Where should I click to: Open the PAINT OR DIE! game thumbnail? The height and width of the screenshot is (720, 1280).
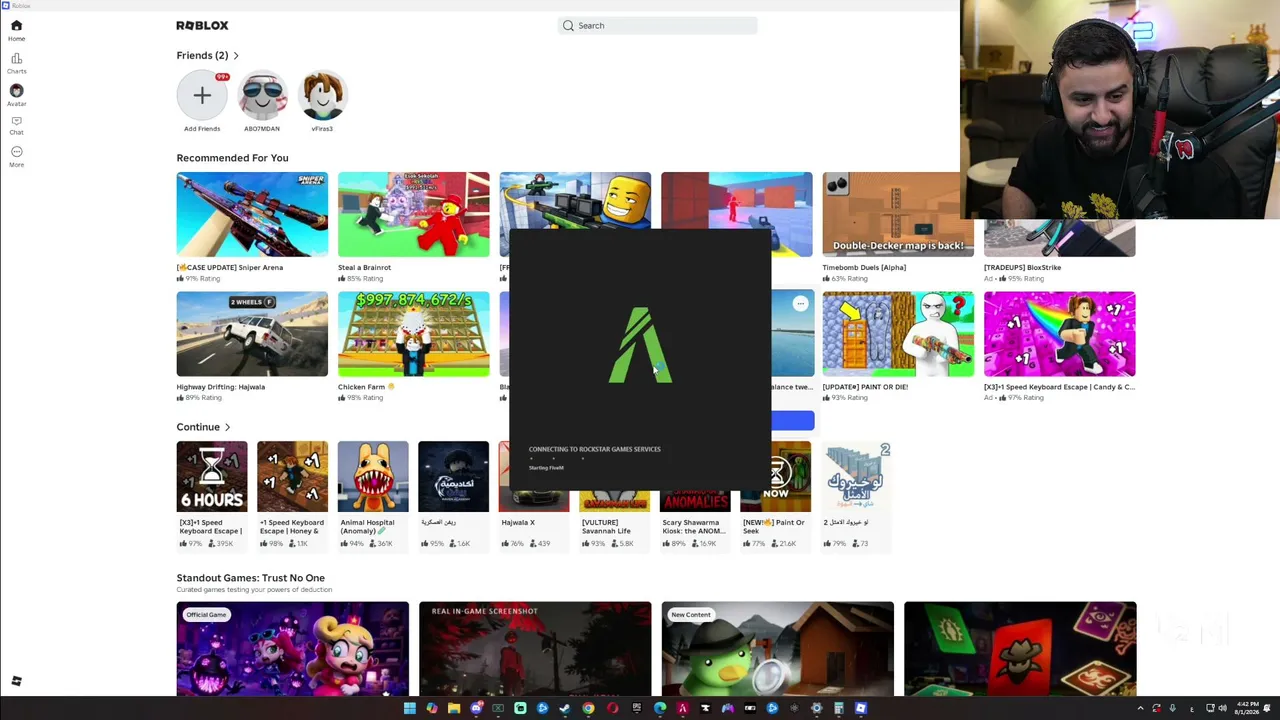(898, 334)
